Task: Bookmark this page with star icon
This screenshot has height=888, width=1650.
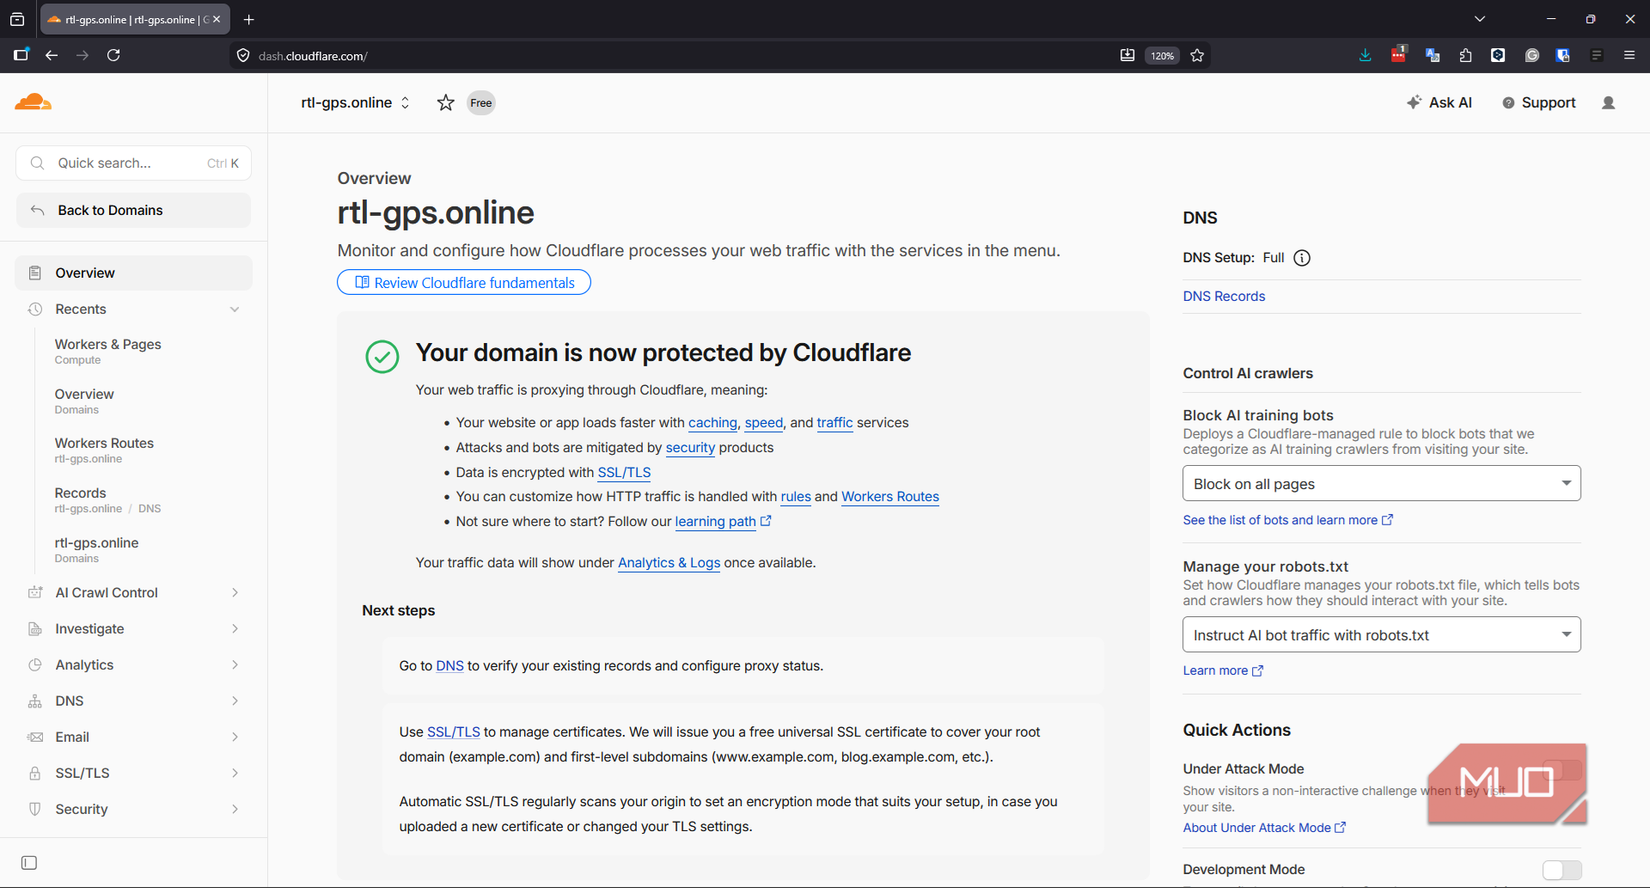Action: tap(1197, 55)
